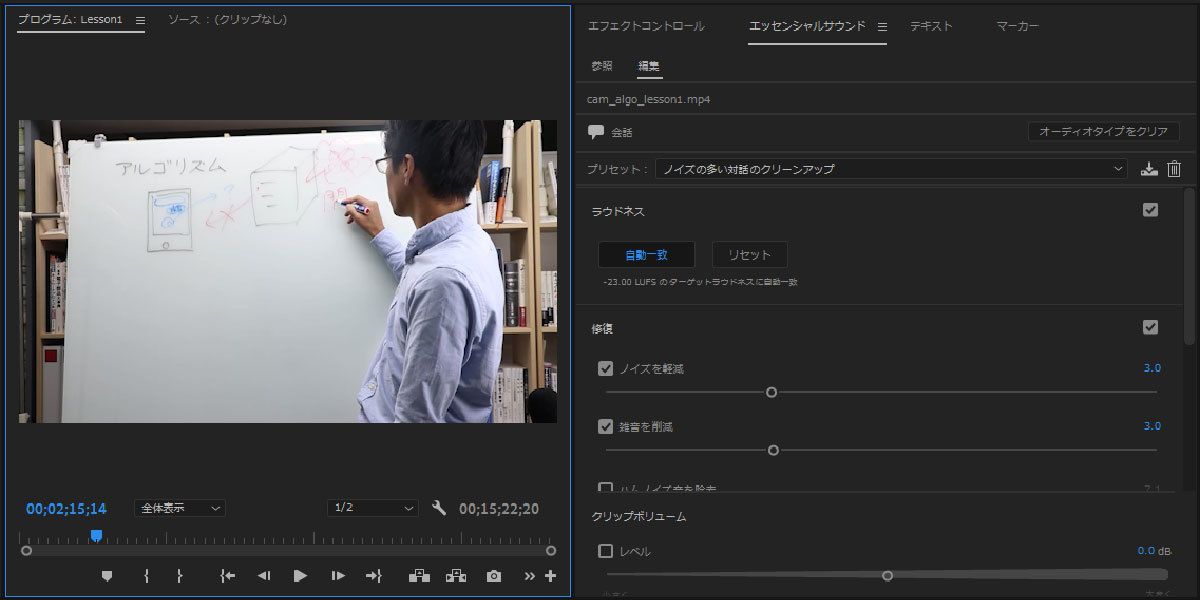1200x600 pixels.
Task: Click the left zoom scroll bar handle
Action: point(26,551)
